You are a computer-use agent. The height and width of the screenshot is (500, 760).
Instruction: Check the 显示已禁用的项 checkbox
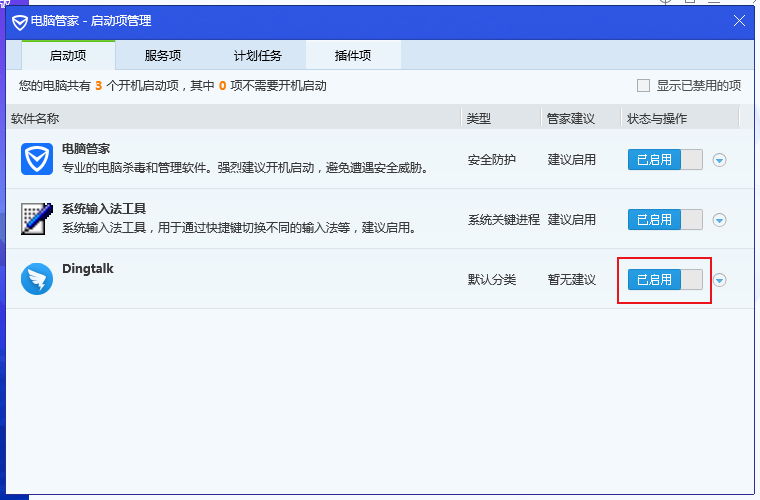644,86
